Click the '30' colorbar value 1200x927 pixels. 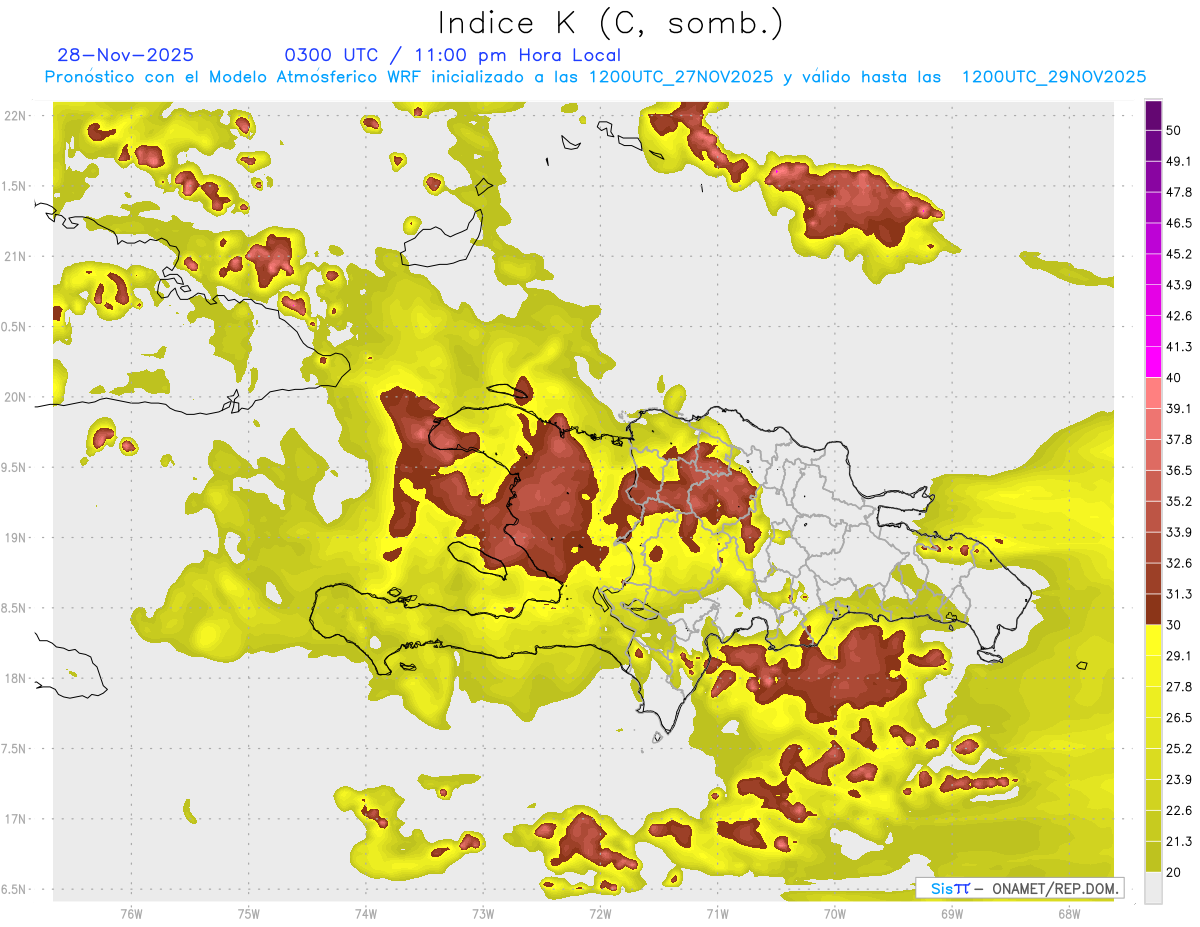[1174, 625]
